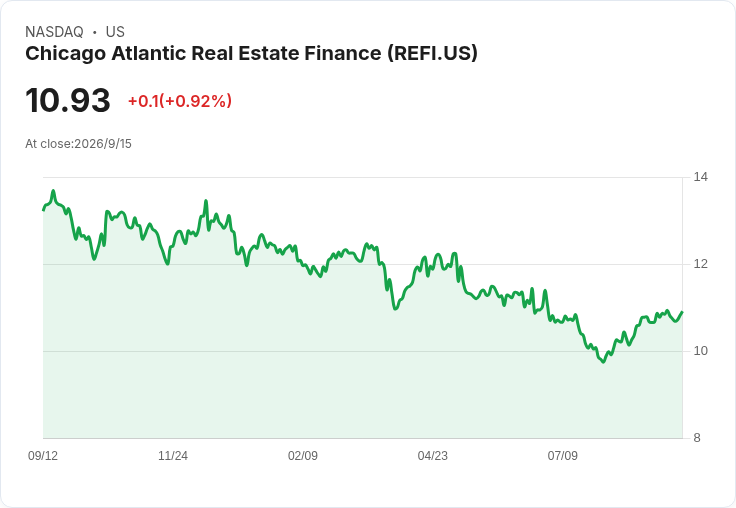Click the US market label
The height and width of the screenshot is (508, 736).
point(115,32)
